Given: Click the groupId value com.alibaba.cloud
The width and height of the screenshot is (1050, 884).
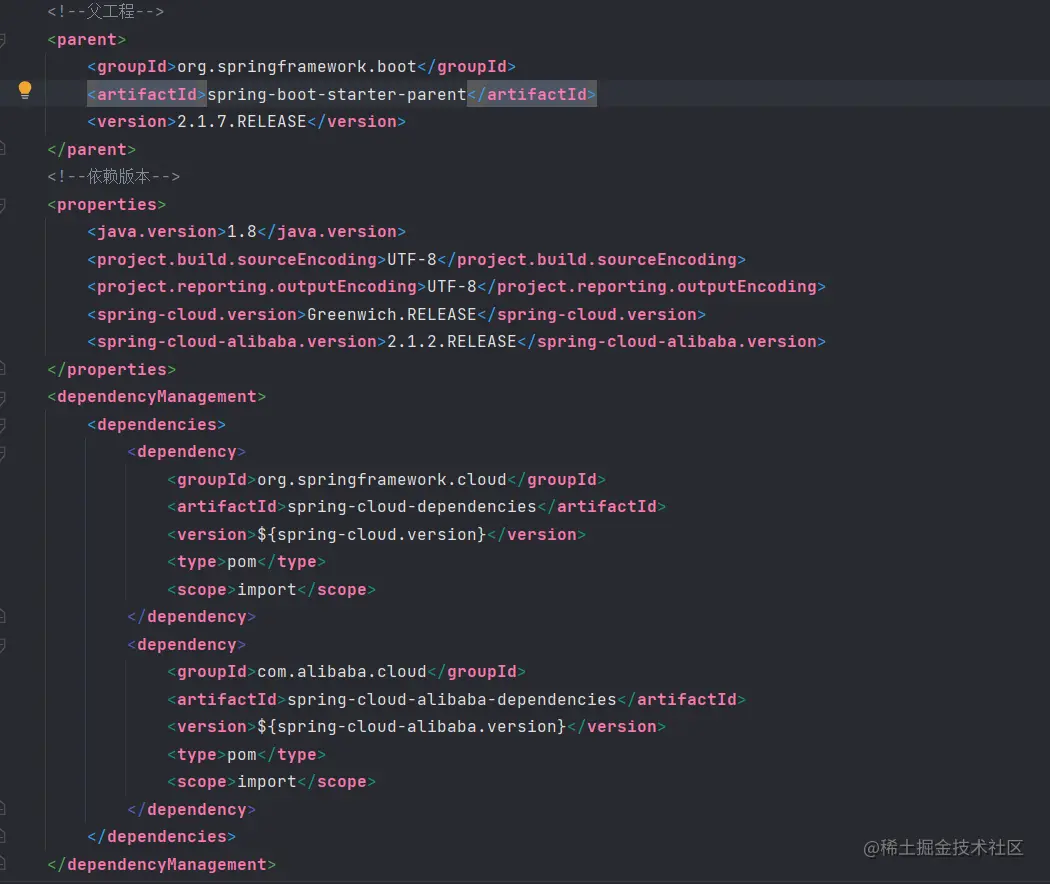Looking at the screenshot, I should coord(342,672).
